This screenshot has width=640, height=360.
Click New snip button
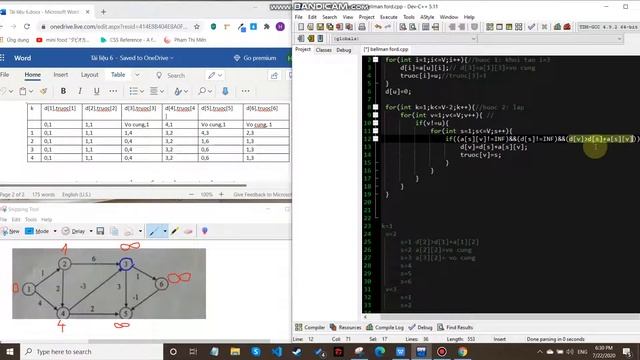click(x=10, y=231)
